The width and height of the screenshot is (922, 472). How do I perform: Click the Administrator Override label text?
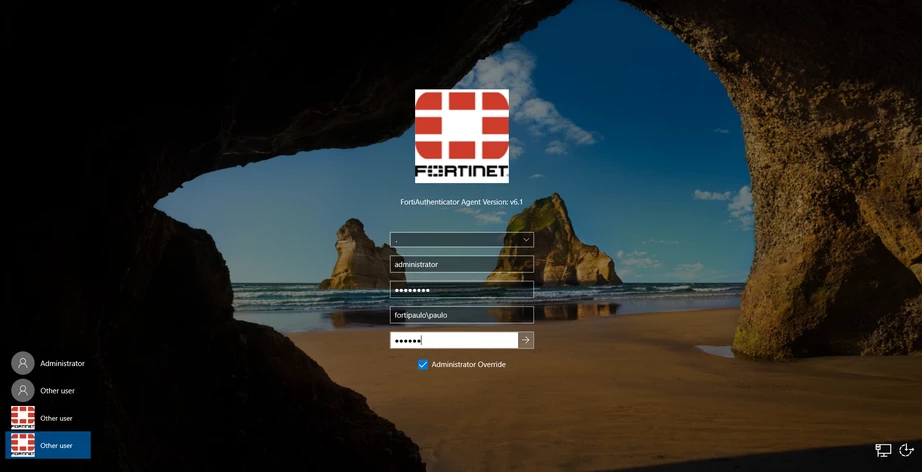[x=469, y=364]
